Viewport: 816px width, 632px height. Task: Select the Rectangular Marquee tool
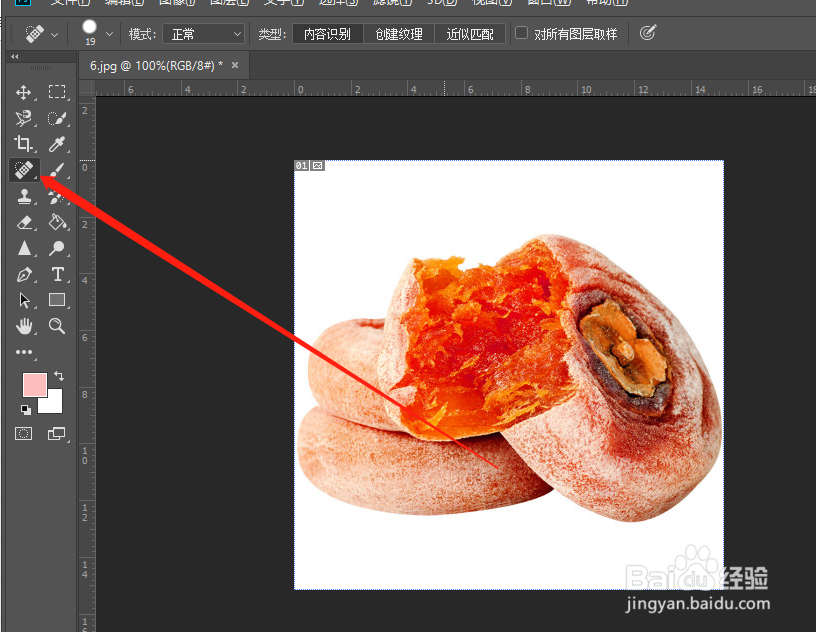point(57,92)
